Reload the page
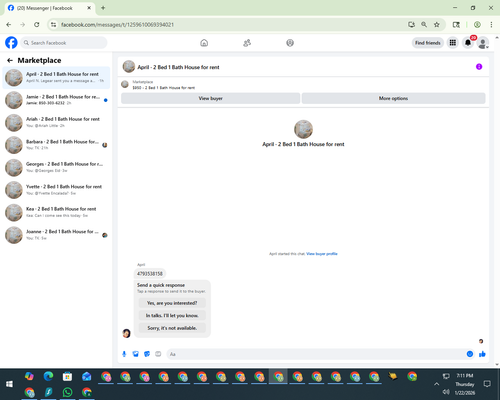Image resolution: width=500 pixels, height=400 pixels. 37,25
